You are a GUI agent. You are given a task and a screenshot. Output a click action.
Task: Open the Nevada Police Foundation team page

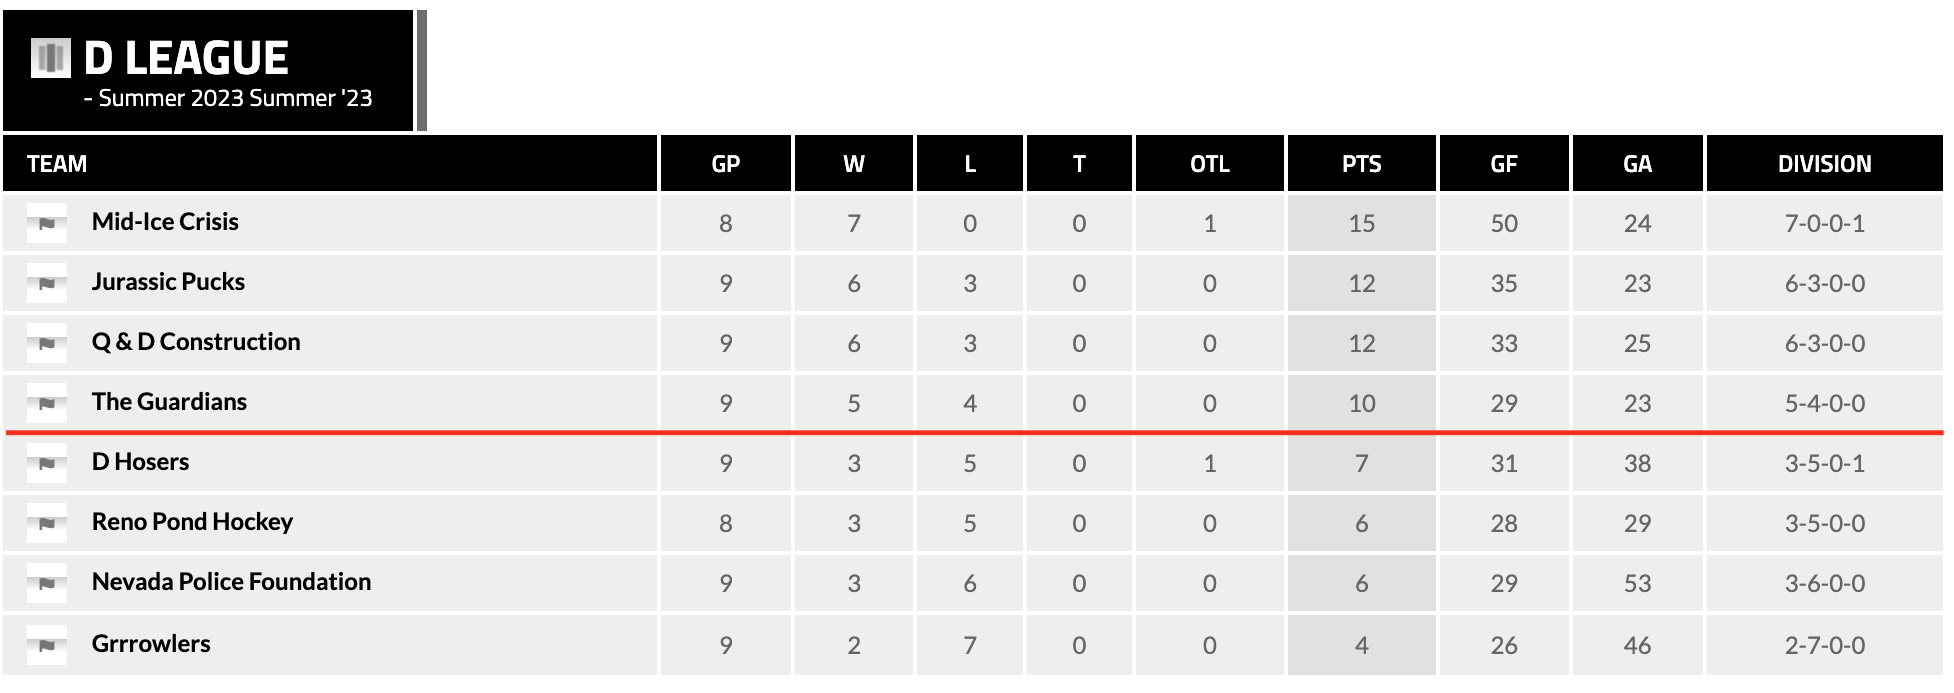coord(231,582)
